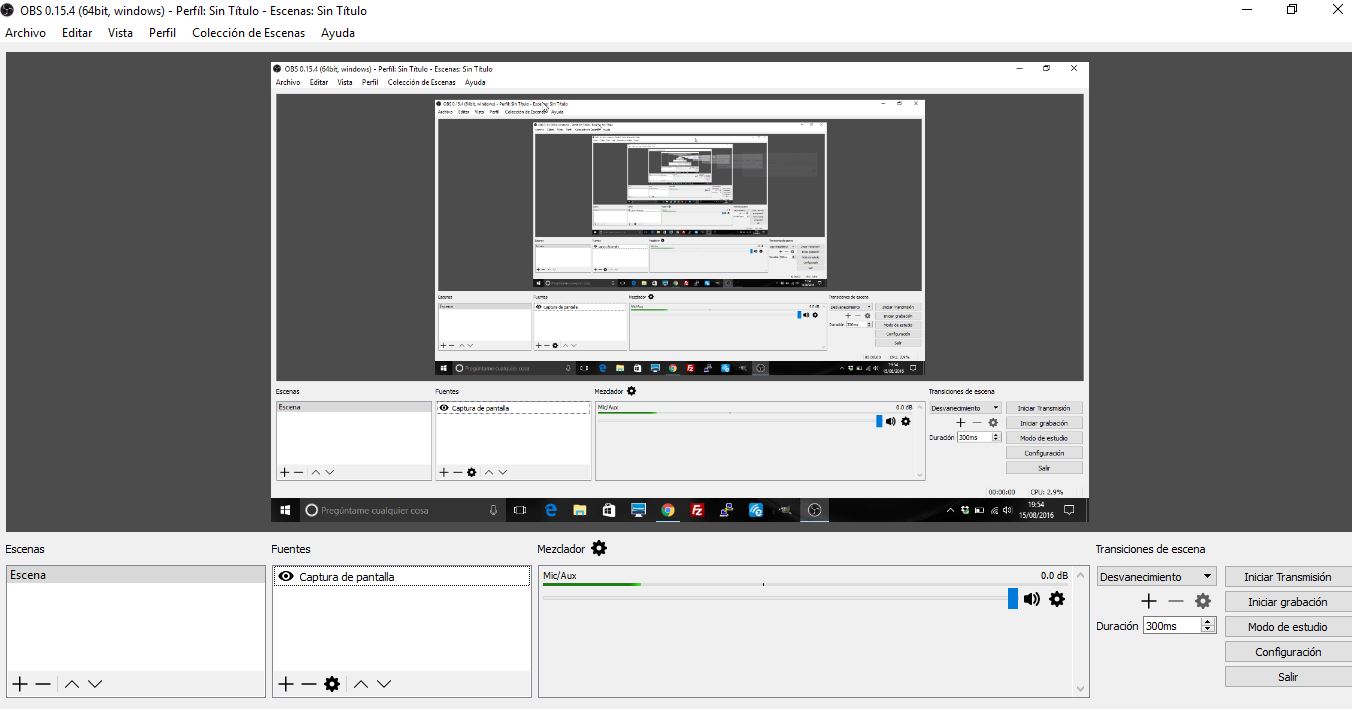Click the Iniciar Transmisión button
Image resolution: width=1352 pixels, height=709 pixels.
coord(1287,577)
